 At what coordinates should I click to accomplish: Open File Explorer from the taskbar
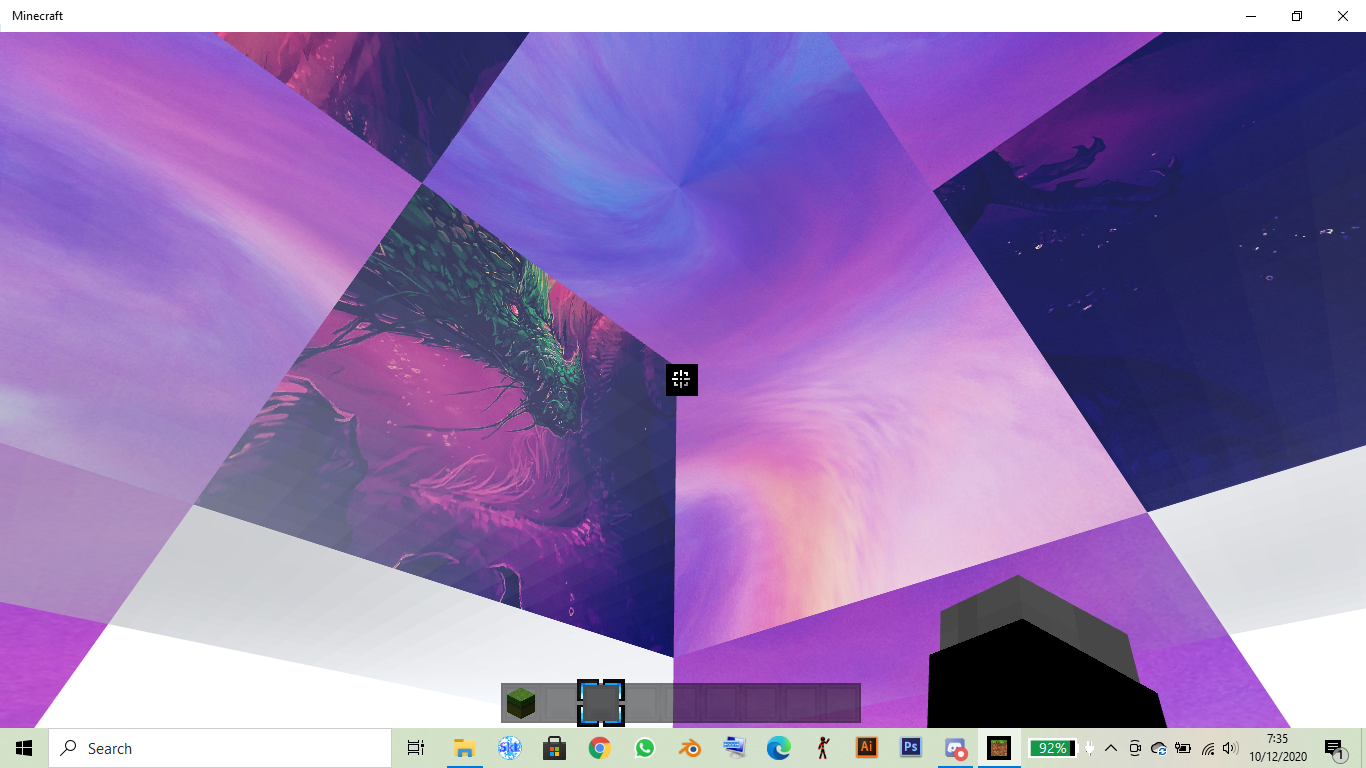pyautogui.click(x=464, y=748)
